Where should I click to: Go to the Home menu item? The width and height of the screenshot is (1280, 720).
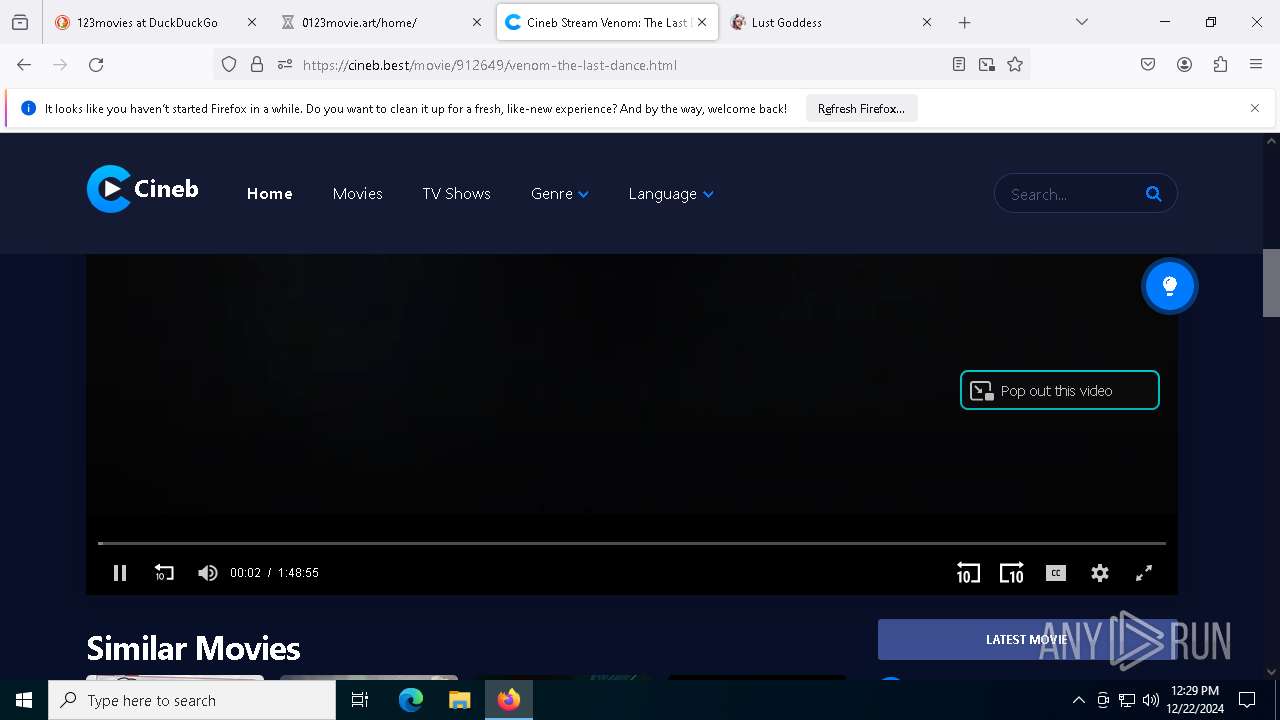tap(270, 194)
